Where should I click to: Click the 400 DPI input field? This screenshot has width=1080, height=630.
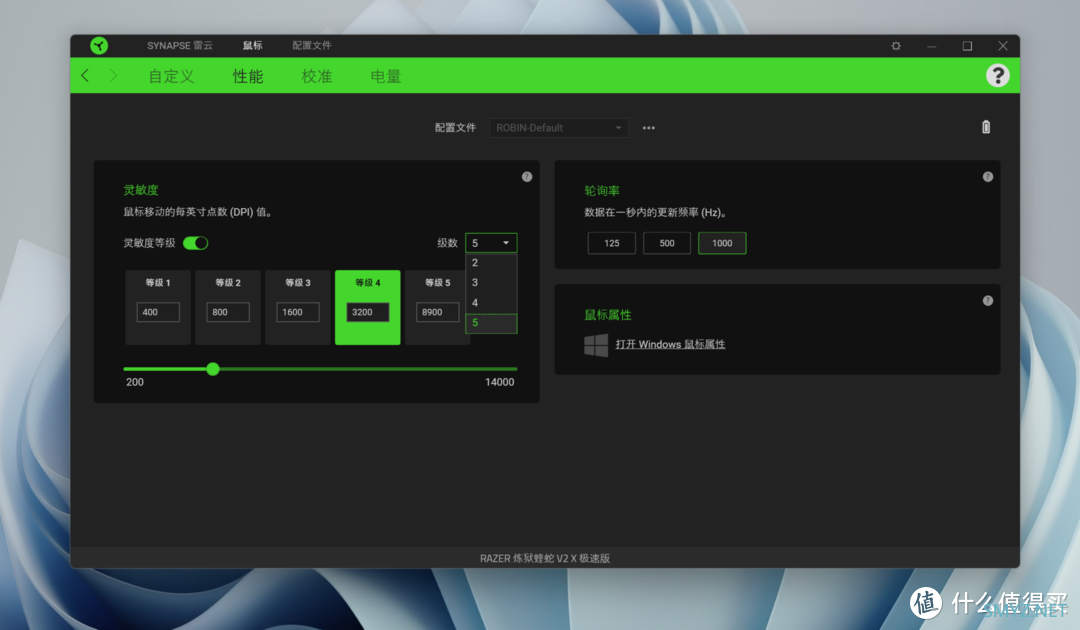[158, 312]
